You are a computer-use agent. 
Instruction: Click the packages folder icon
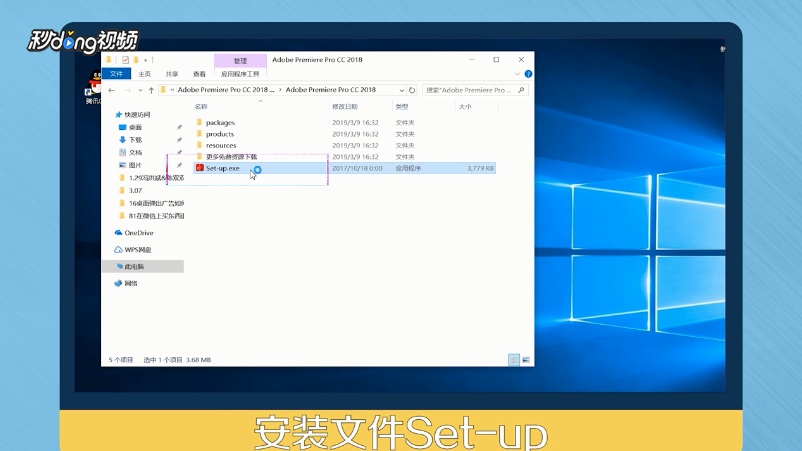click(199, 122)
